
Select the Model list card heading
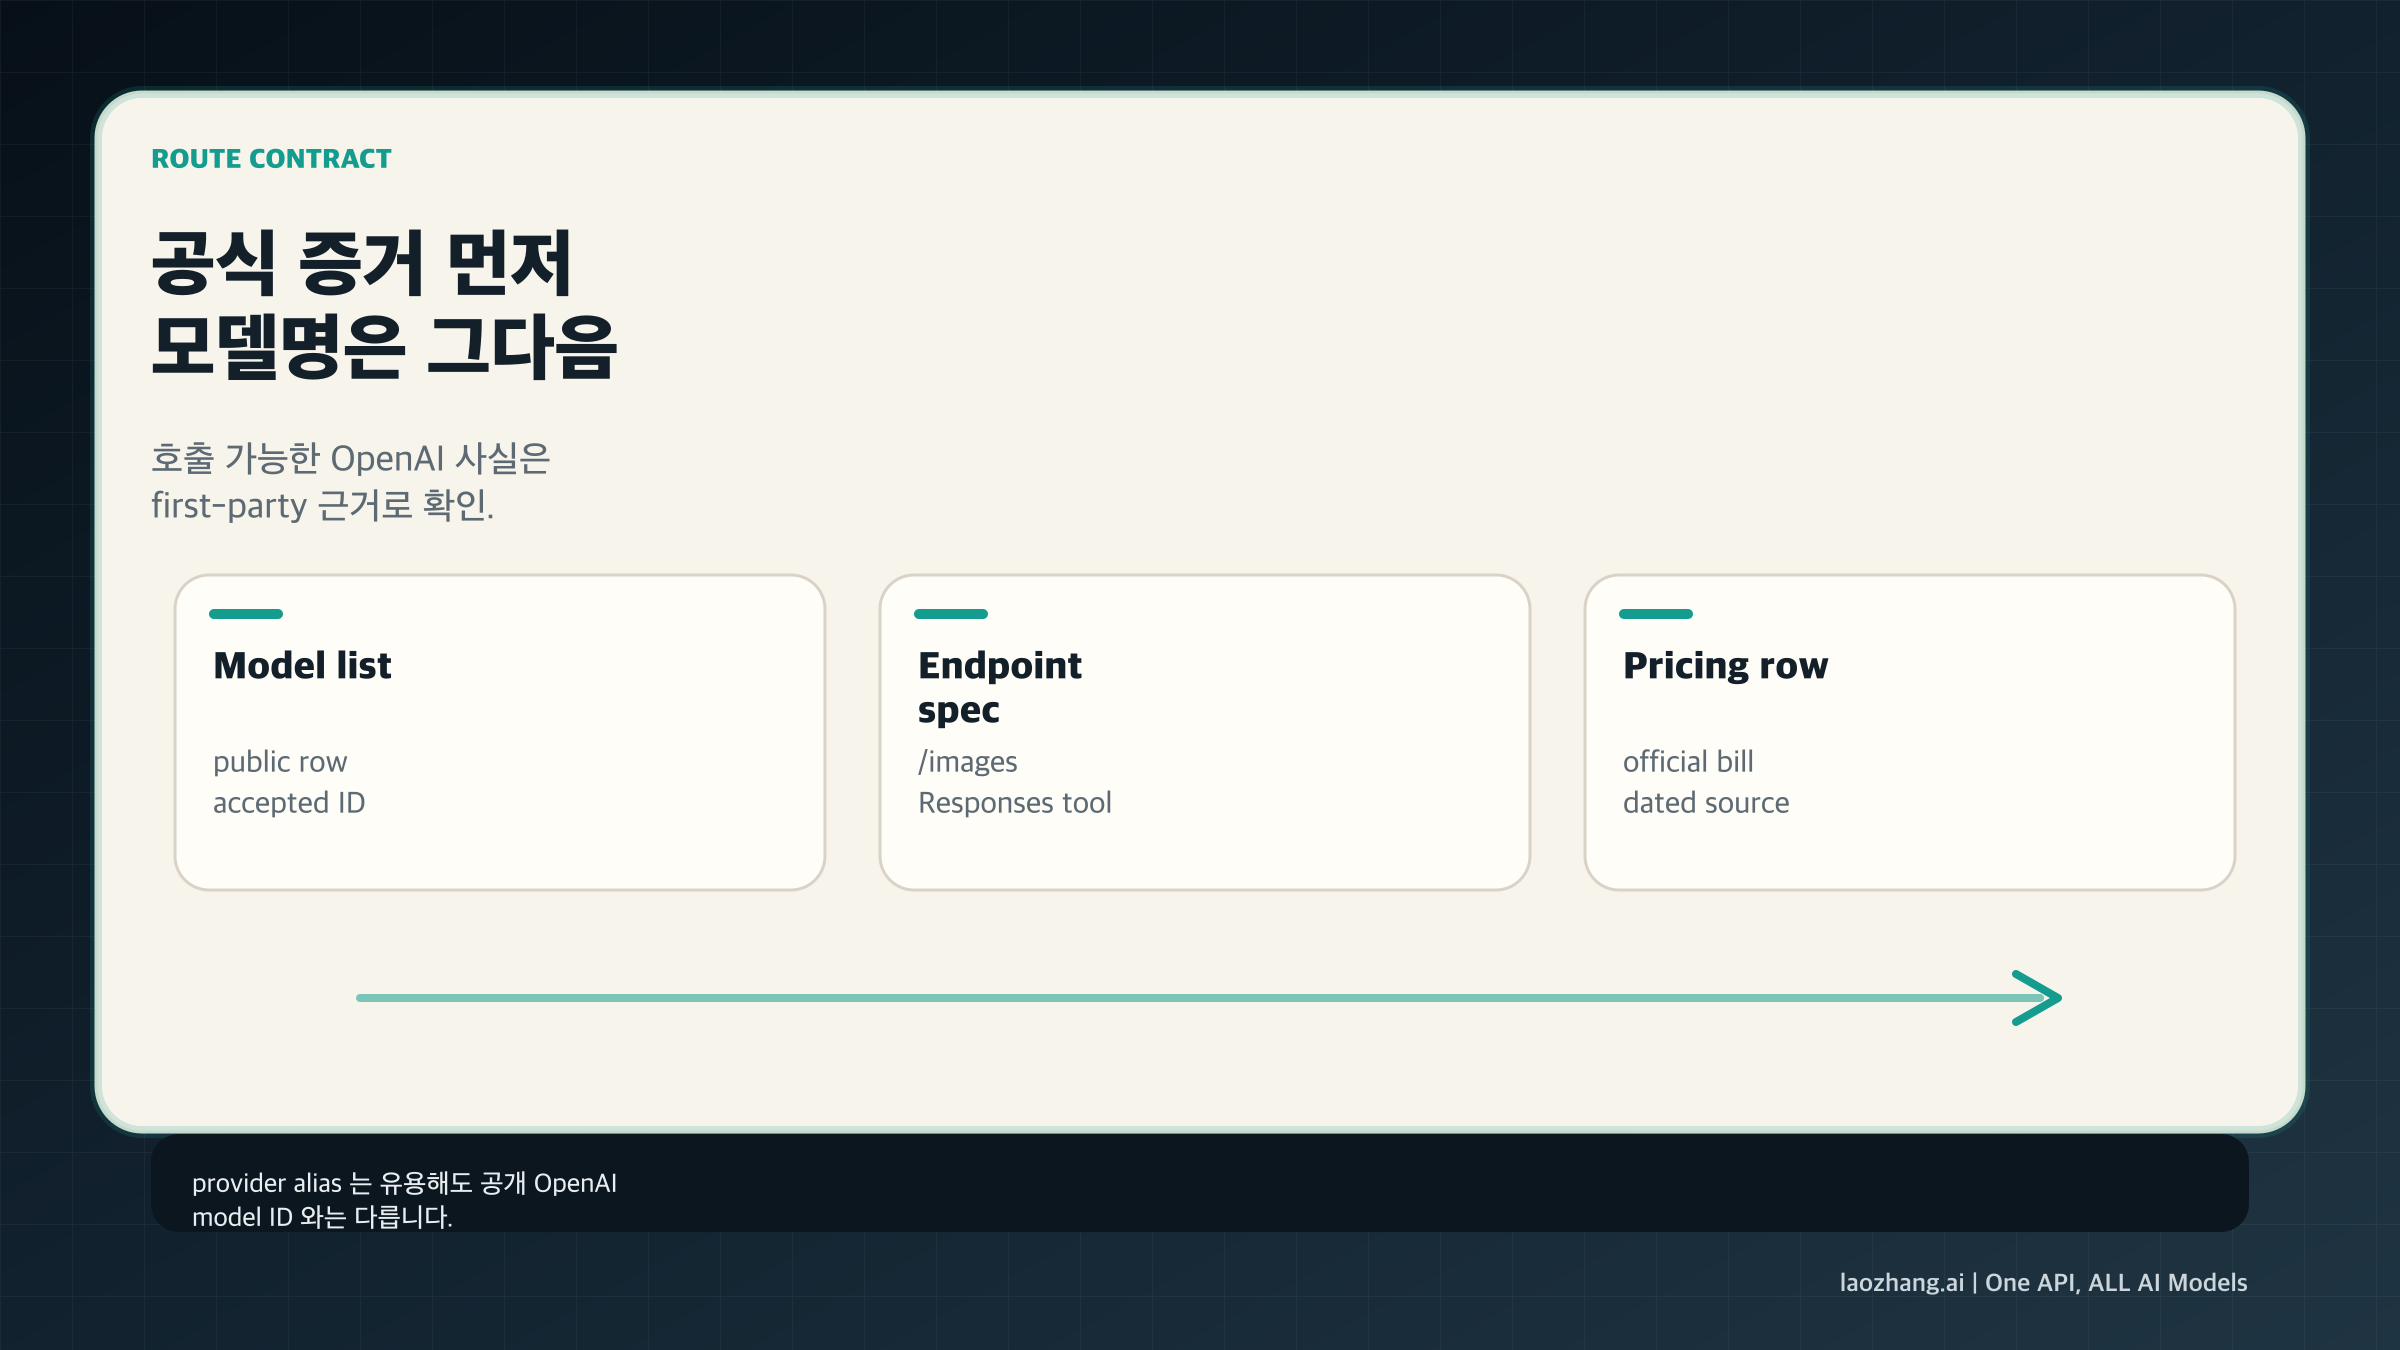[x=302, y=666]
